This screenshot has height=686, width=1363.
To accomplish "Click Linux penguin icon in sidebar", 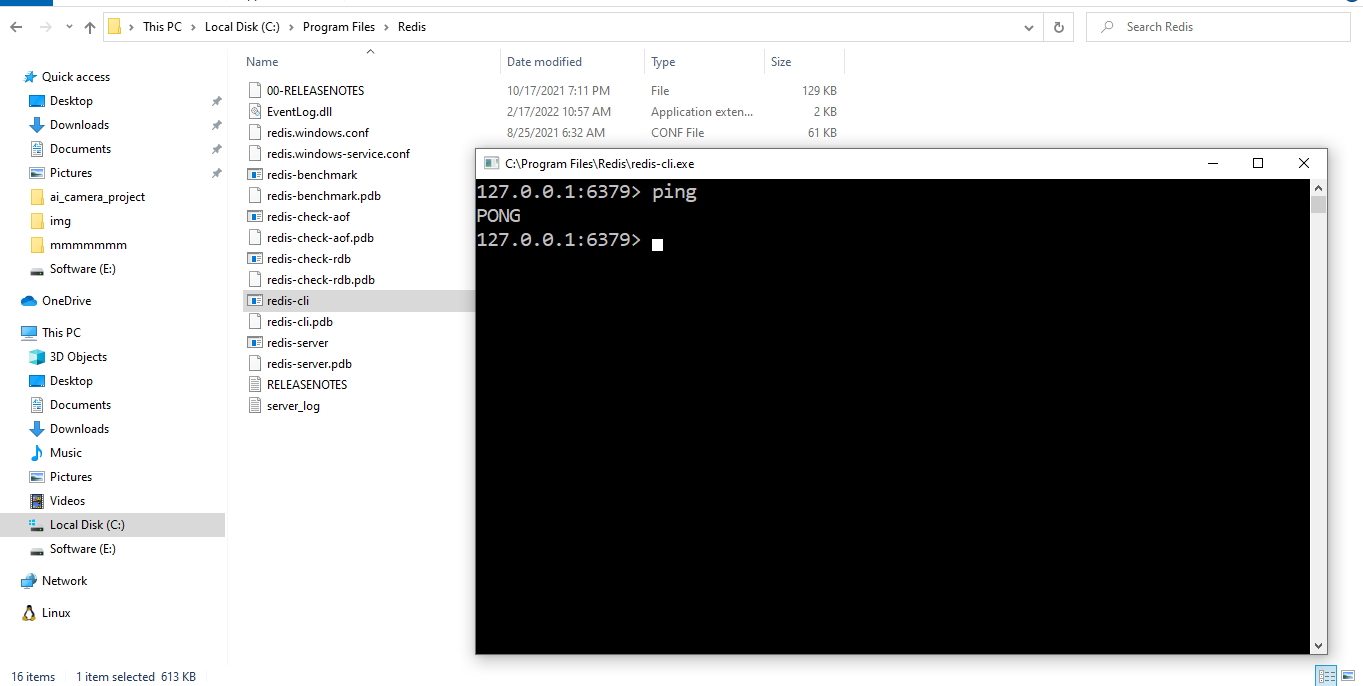I will tap(29, 613).
